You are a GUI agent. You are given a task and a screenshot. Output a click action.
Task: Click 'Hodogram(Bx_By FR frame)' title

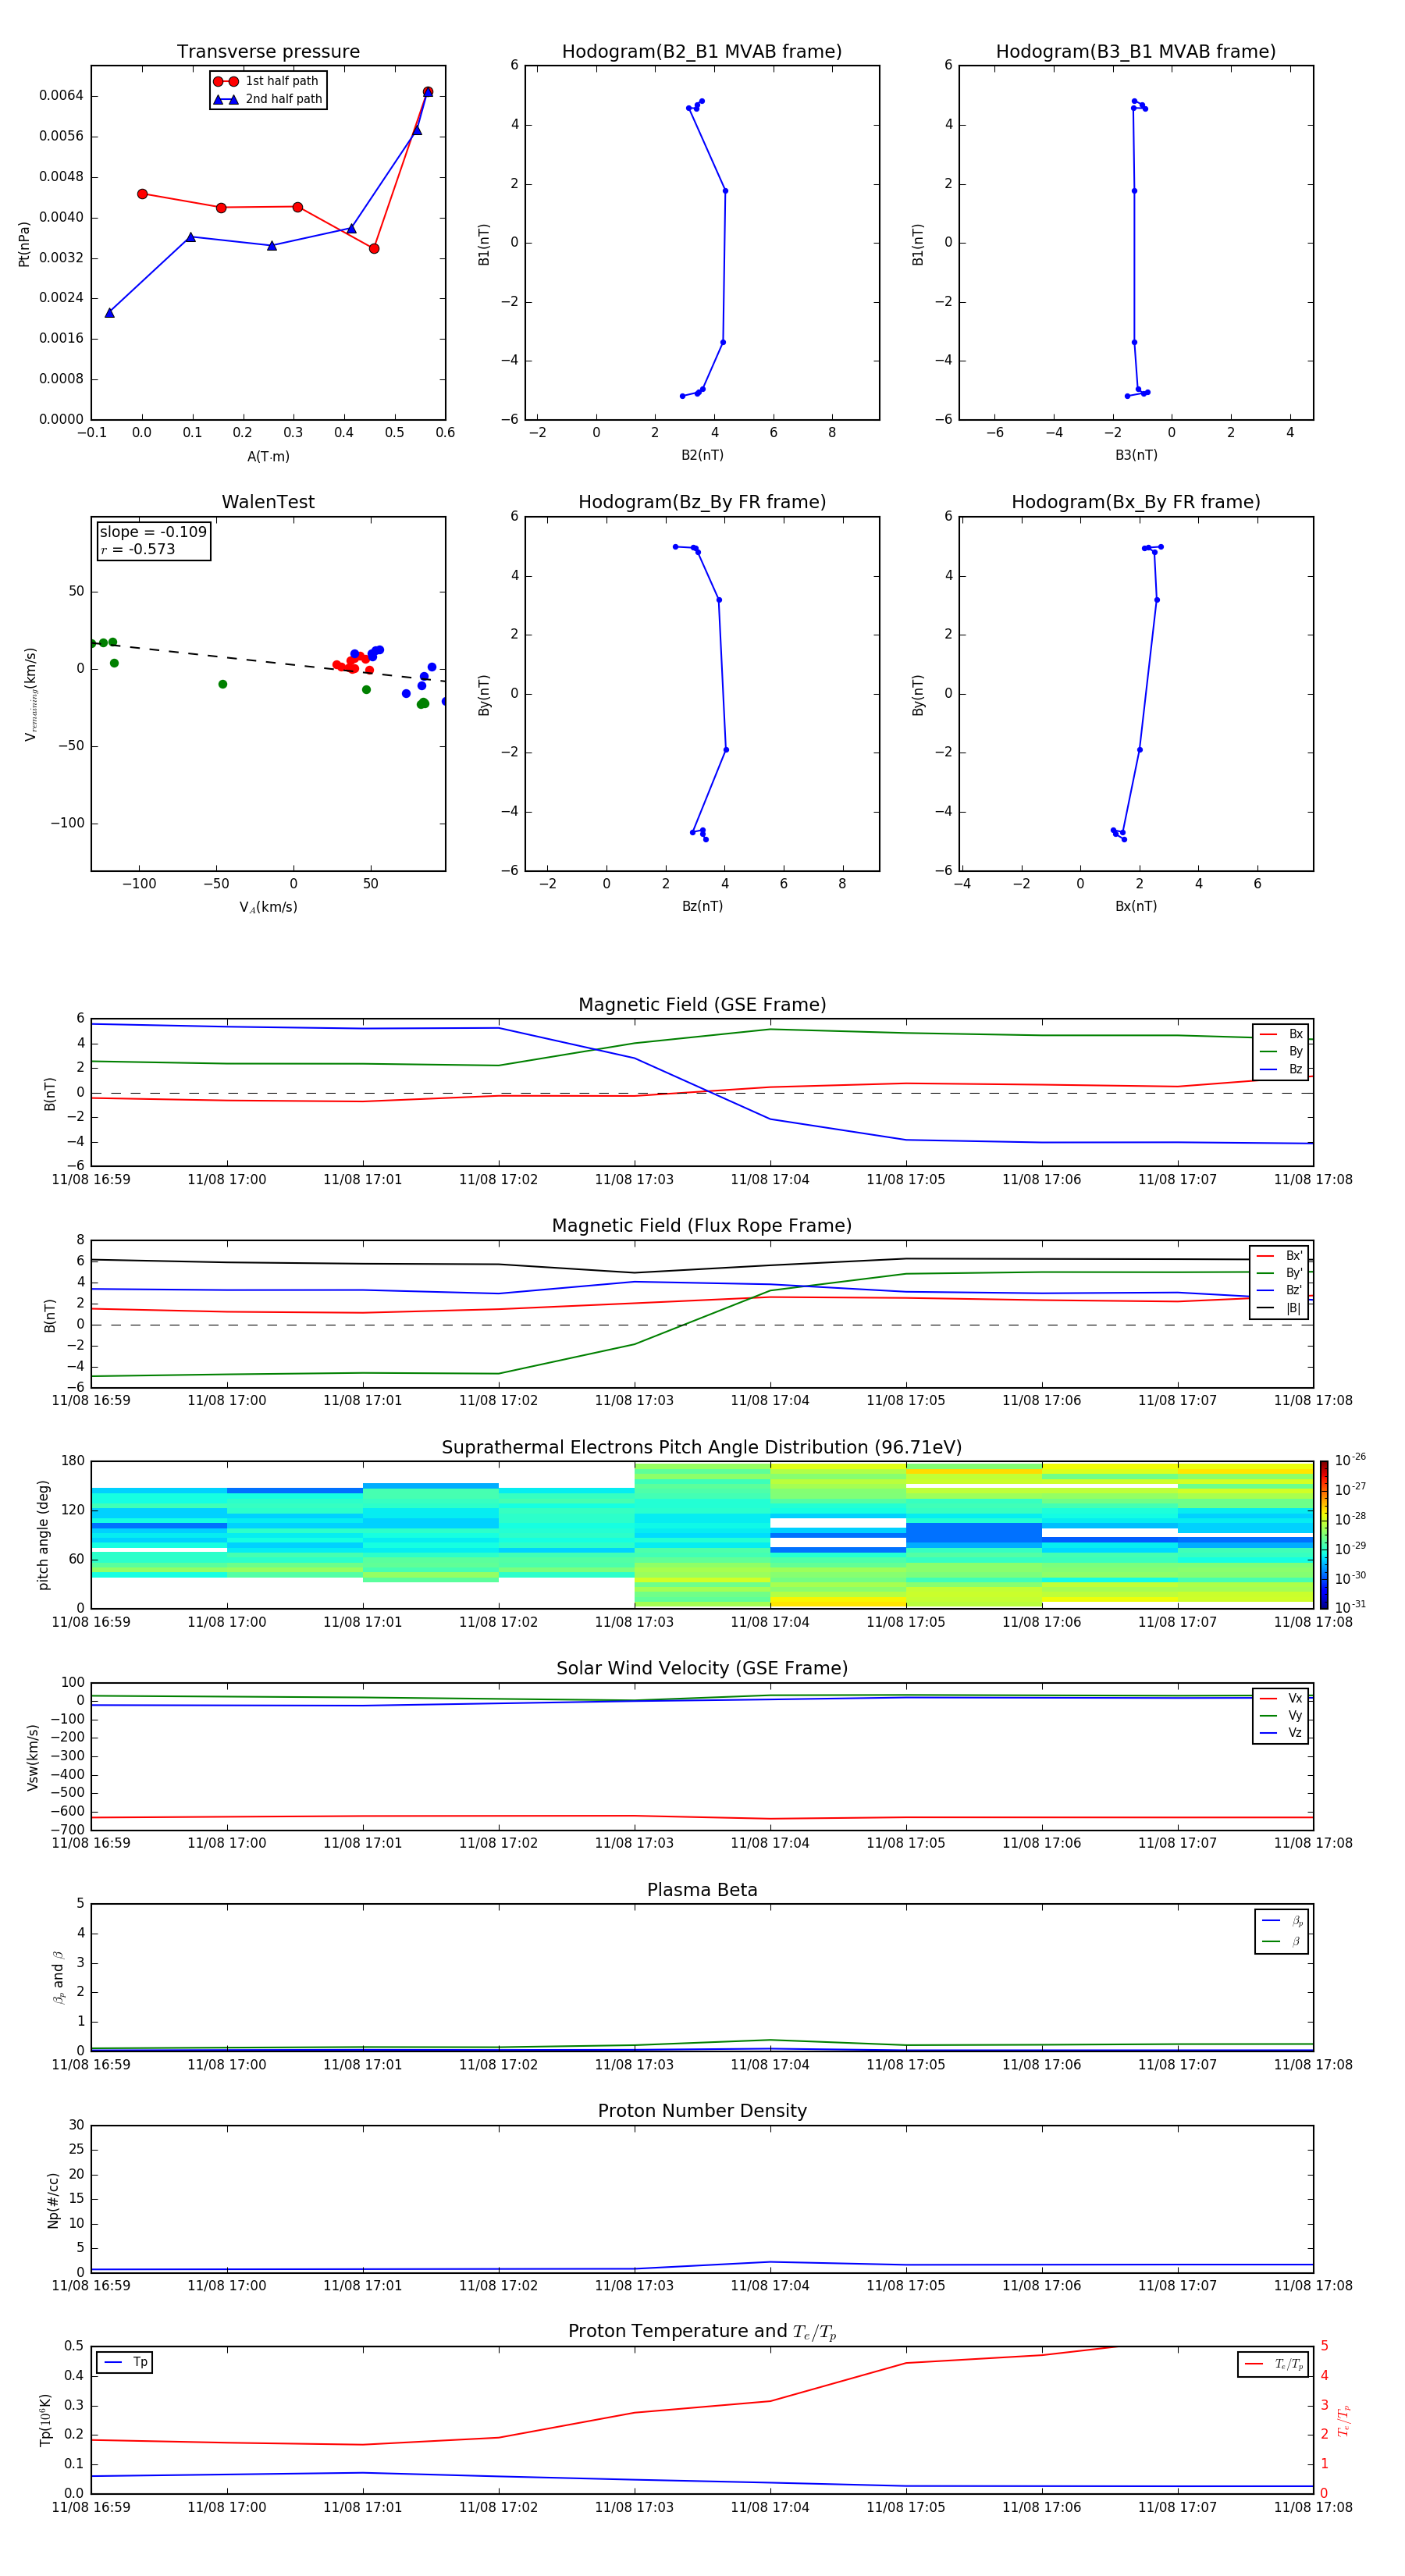(1136, 502)
